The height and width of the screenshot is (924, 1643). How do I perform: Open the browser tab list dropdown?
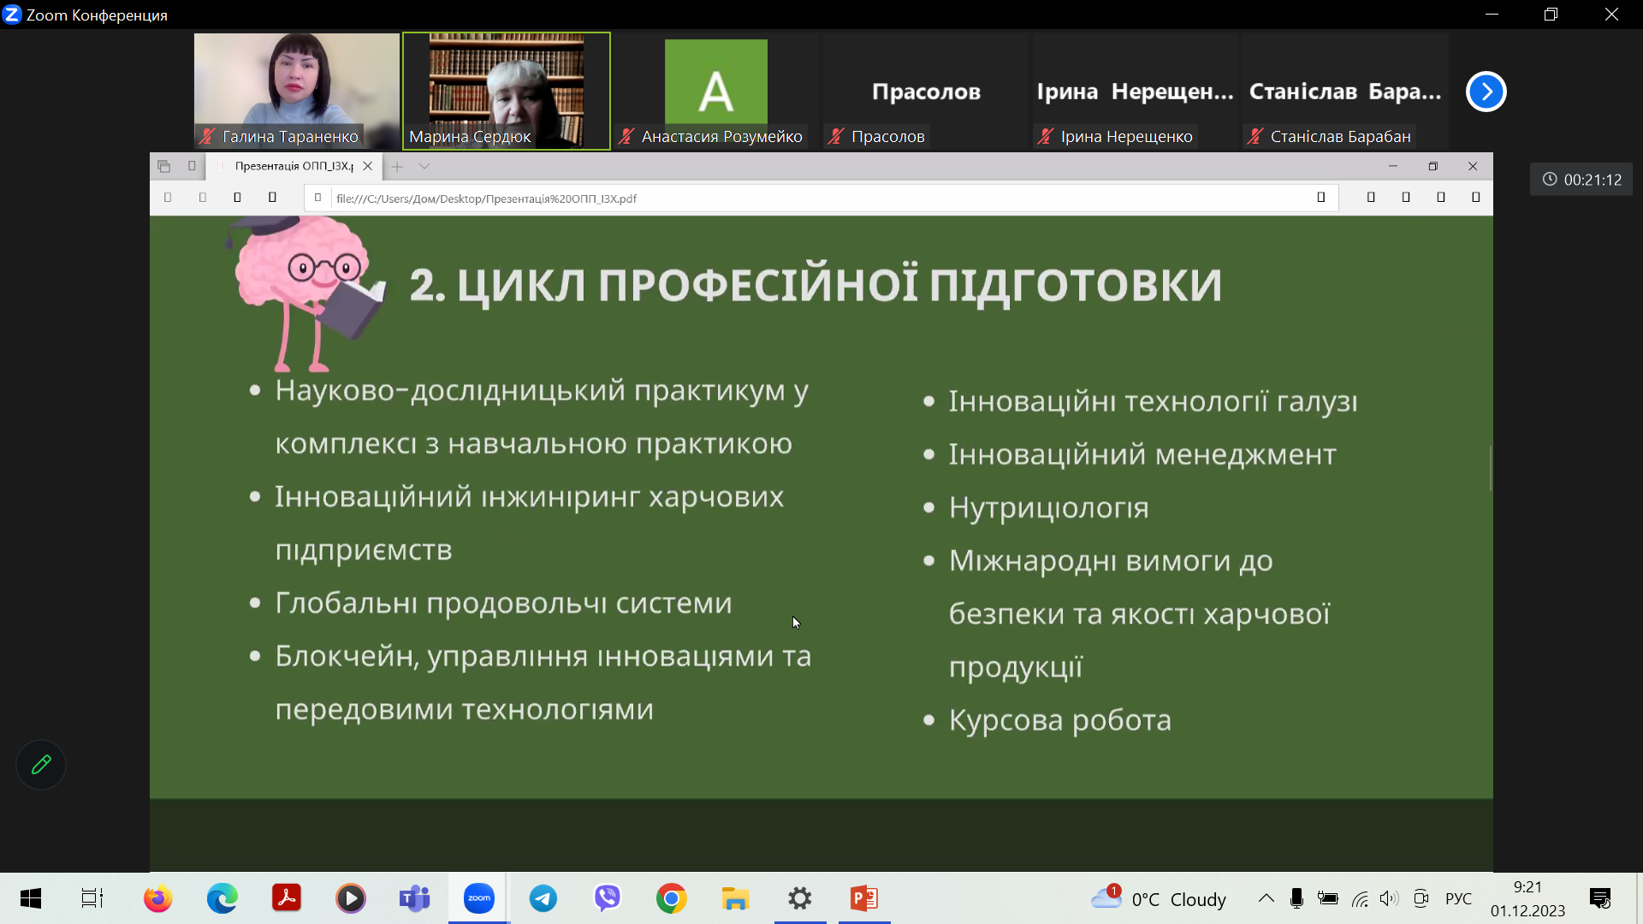[x=425, y=167]
